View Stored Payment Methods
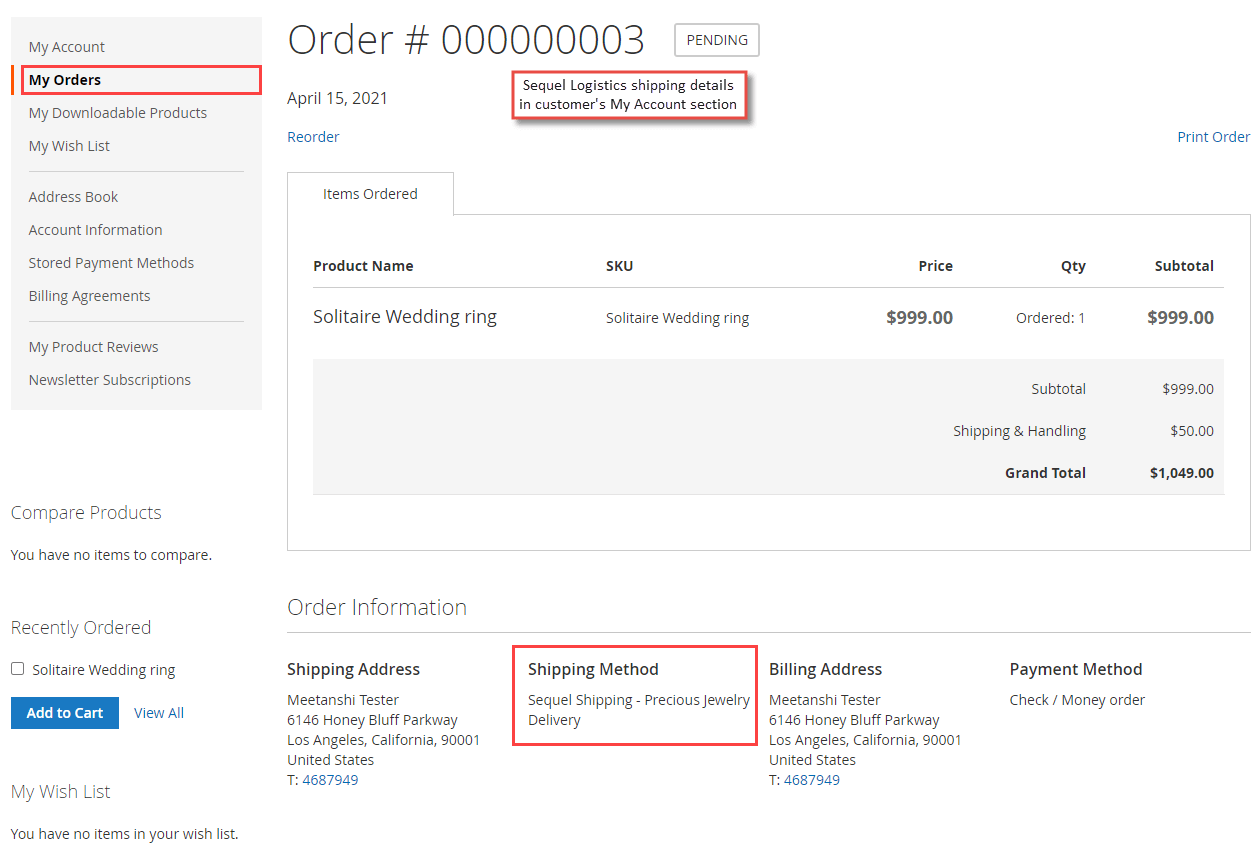This screenshot has width=1258, height=852. point(111,262)
